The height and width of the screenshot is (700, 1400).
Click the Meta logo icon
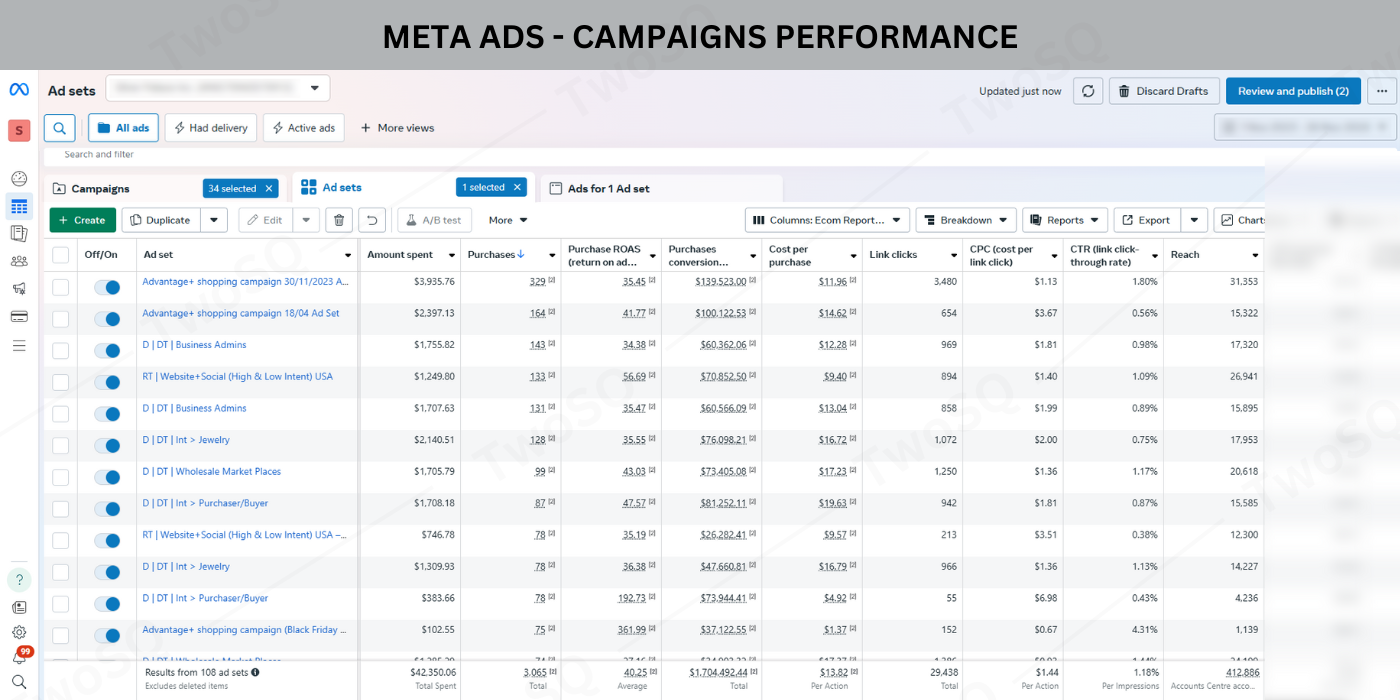click(19, 90)
